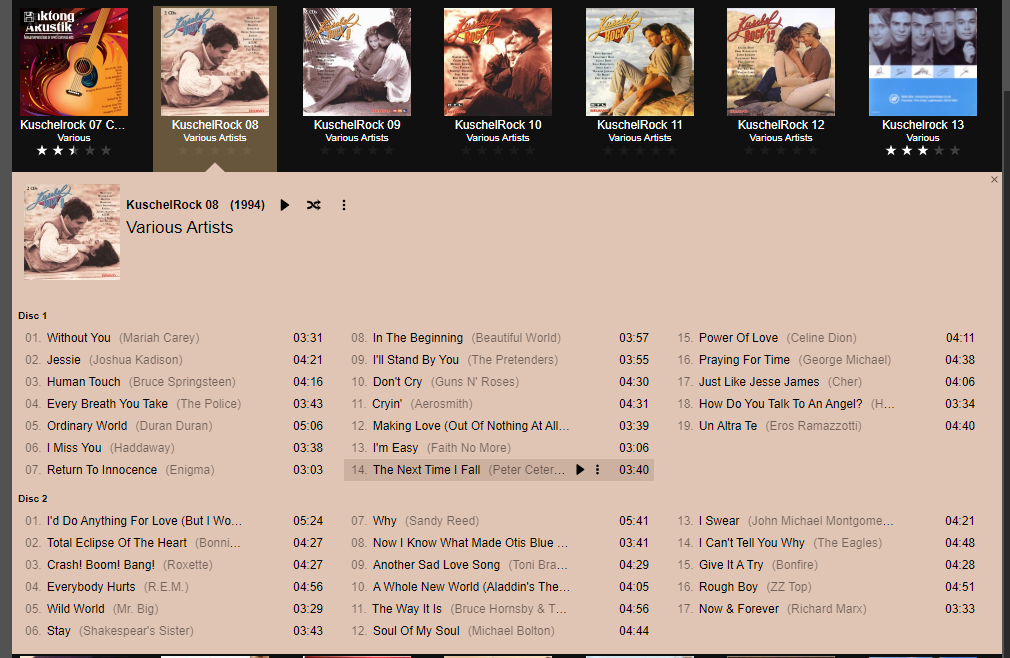1010x658 pixels.
Task: Select track Just Like Jesse James
Action: point(825,382)
